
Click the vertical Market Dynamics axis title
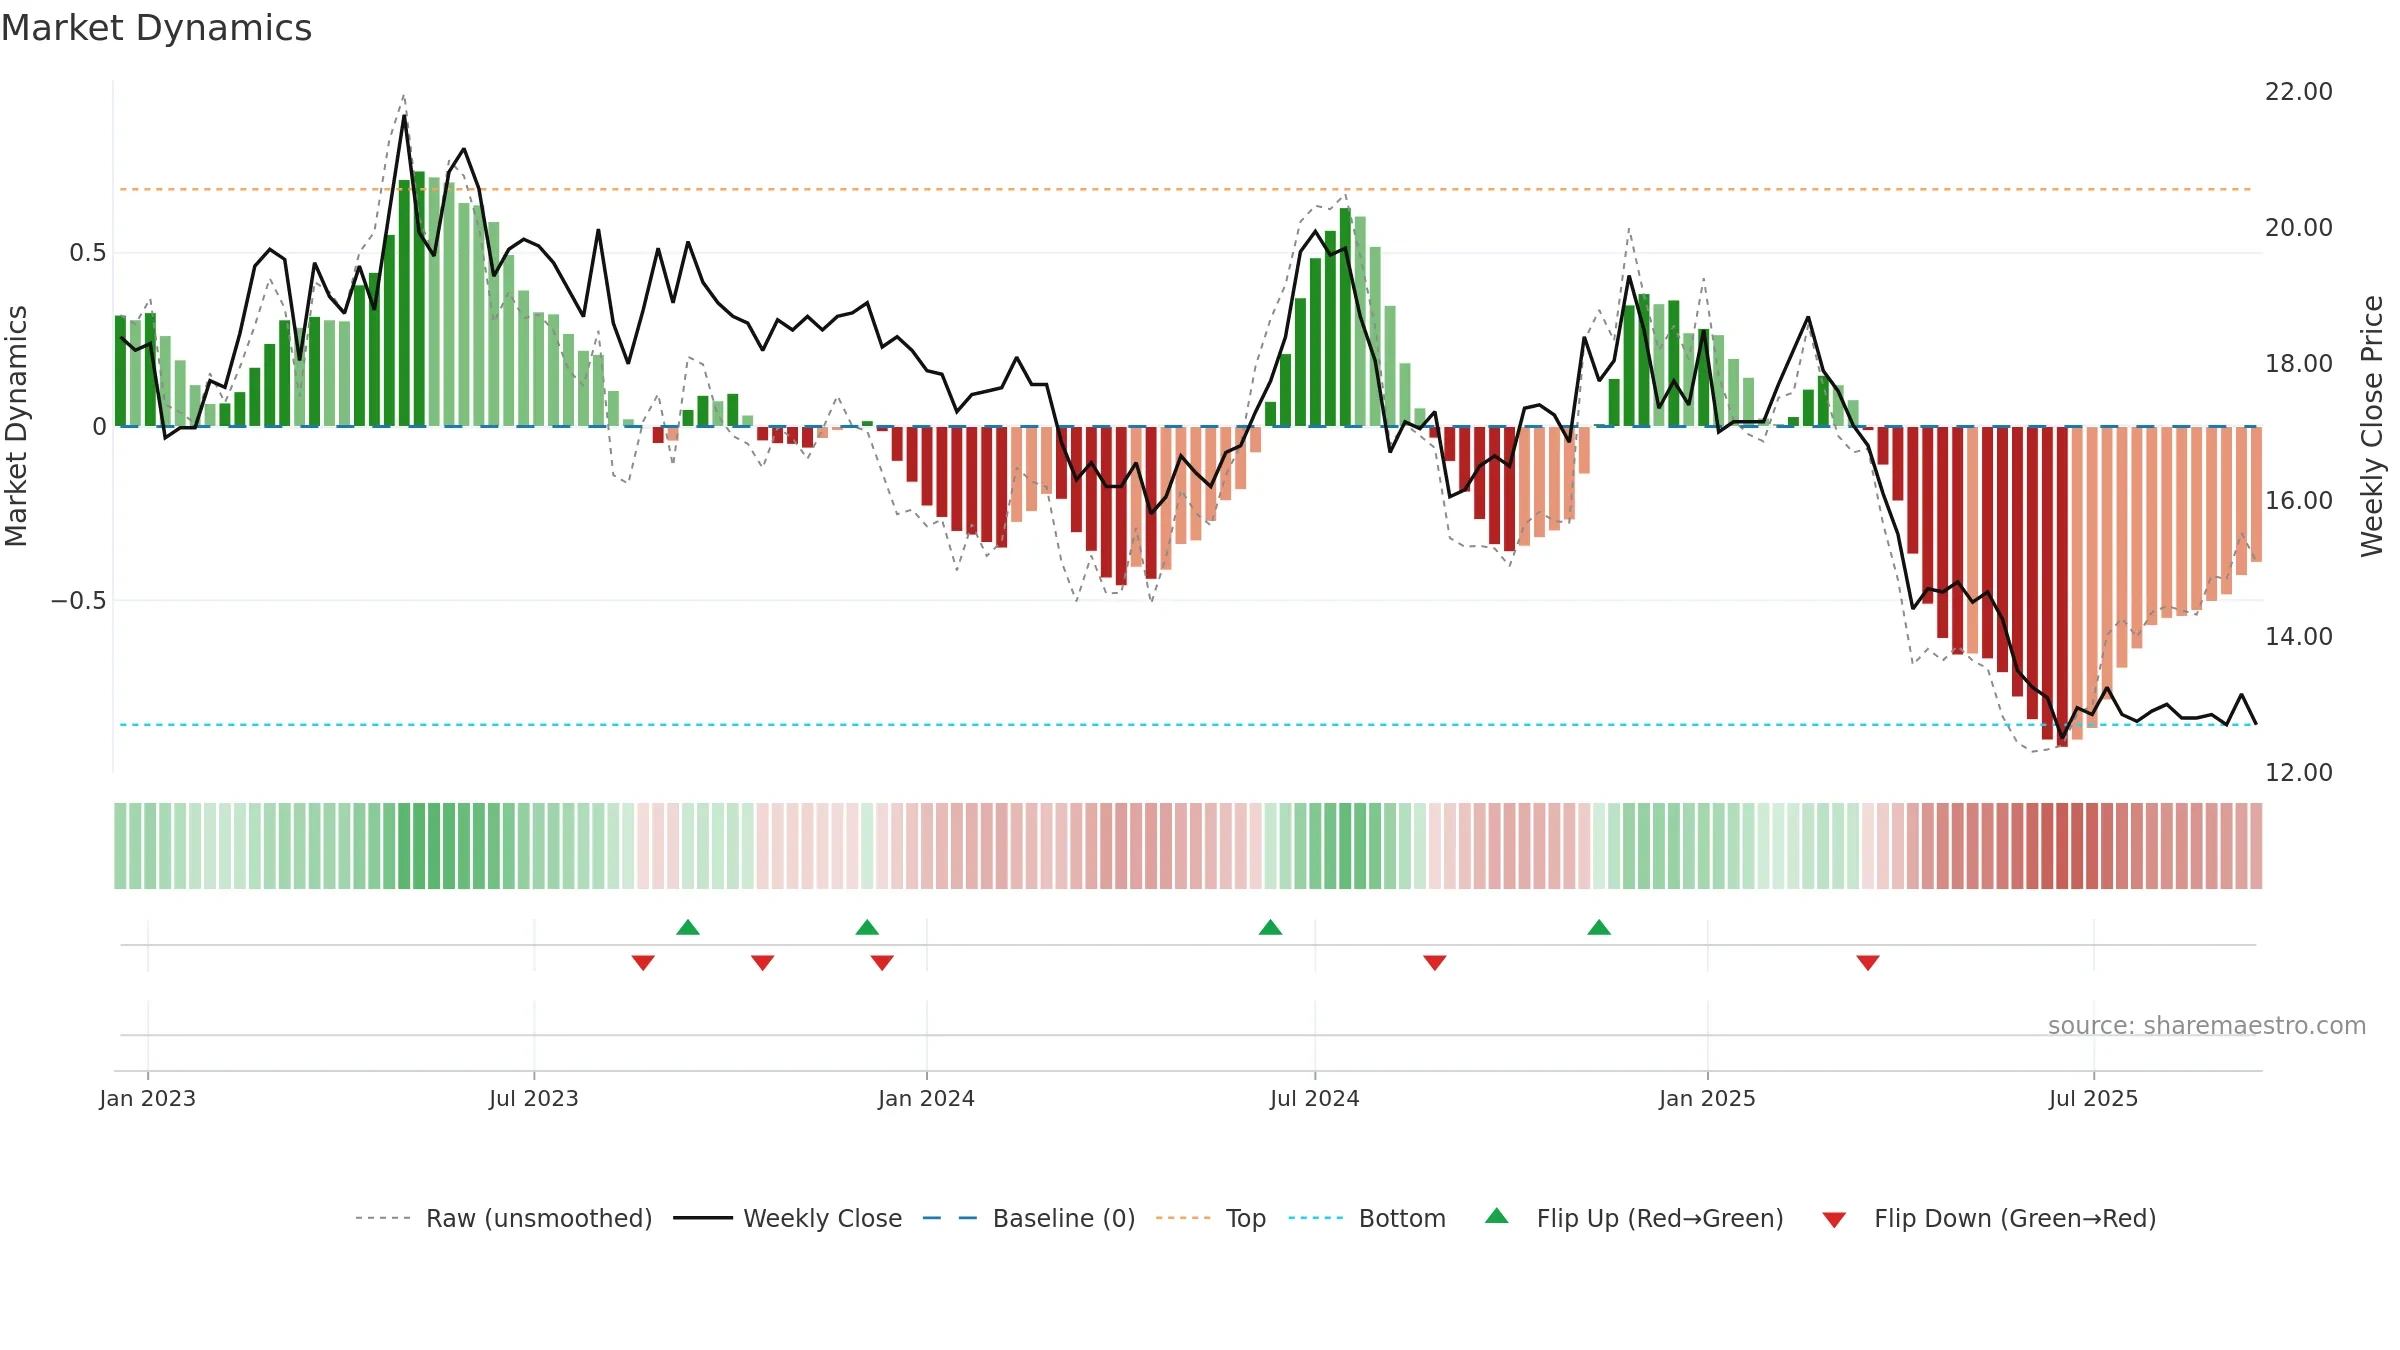click(16, 426)
